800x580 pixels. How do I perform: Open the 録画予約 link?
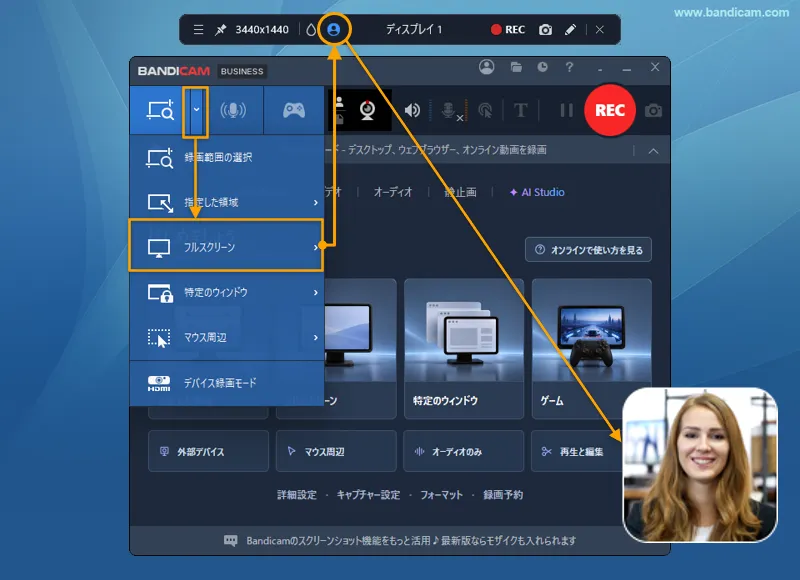coord(503,494)
